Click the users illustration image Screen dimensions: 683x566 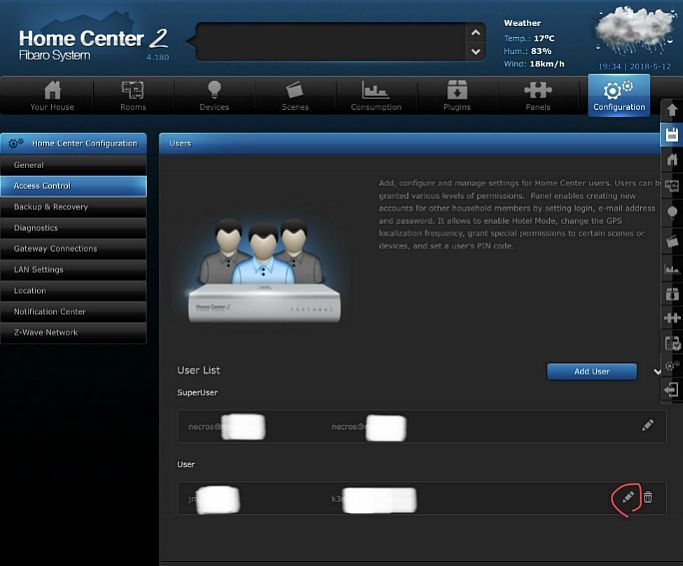pos(264,271)
